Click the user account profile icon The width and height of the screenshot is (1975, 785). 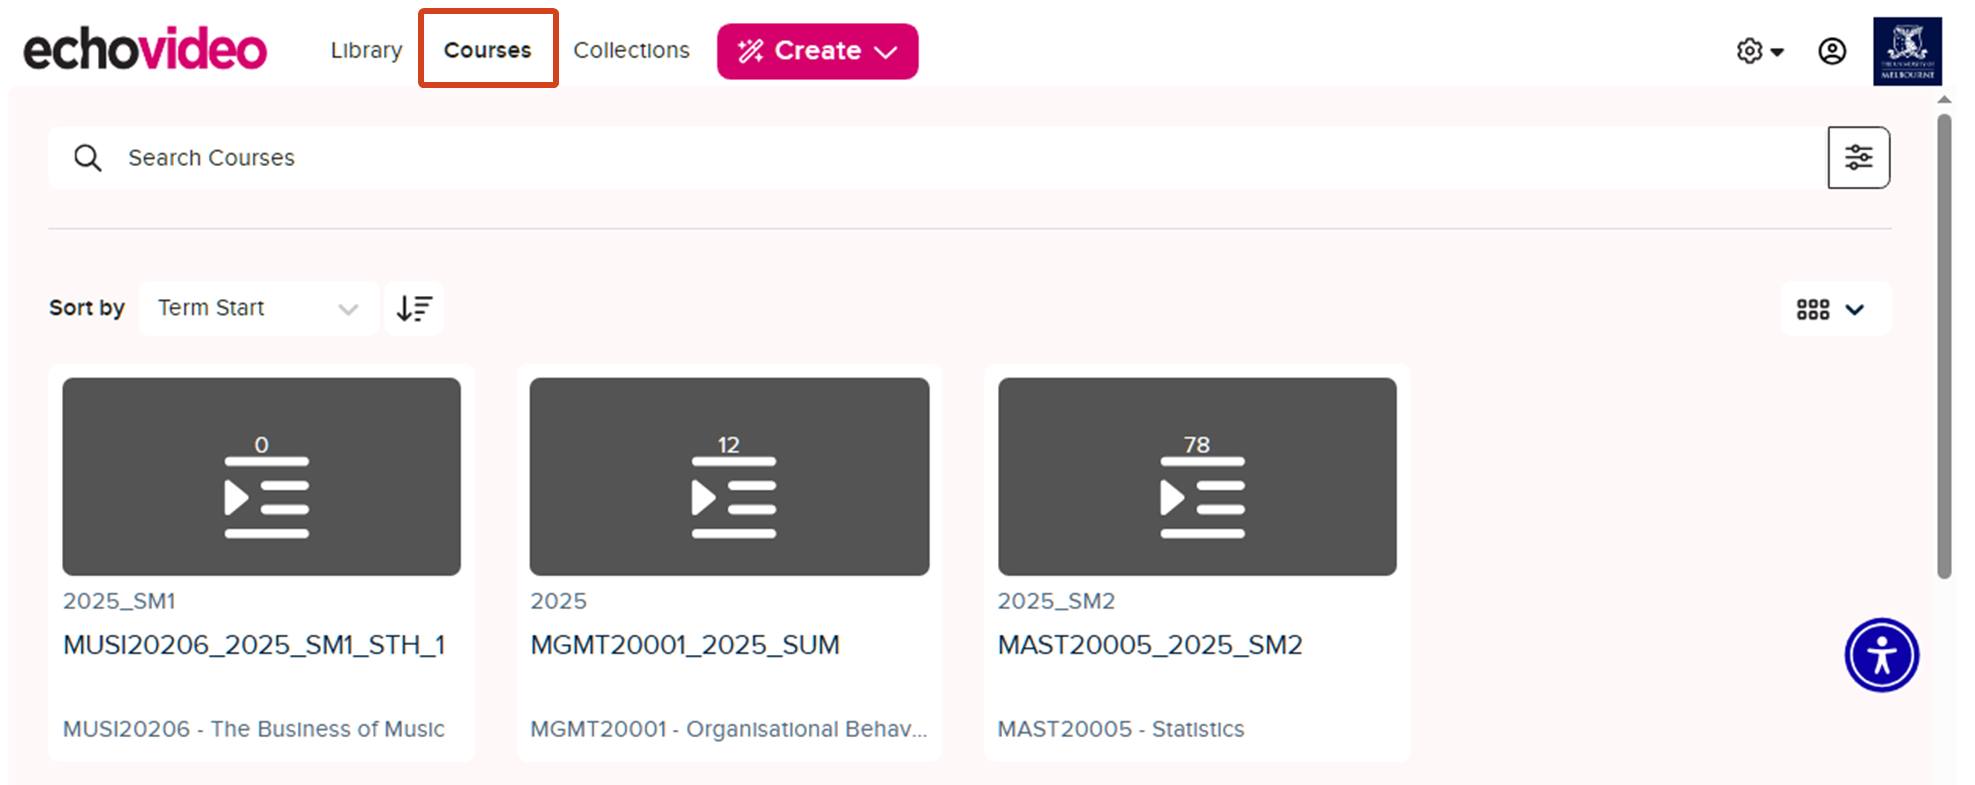pos(1831,51)
